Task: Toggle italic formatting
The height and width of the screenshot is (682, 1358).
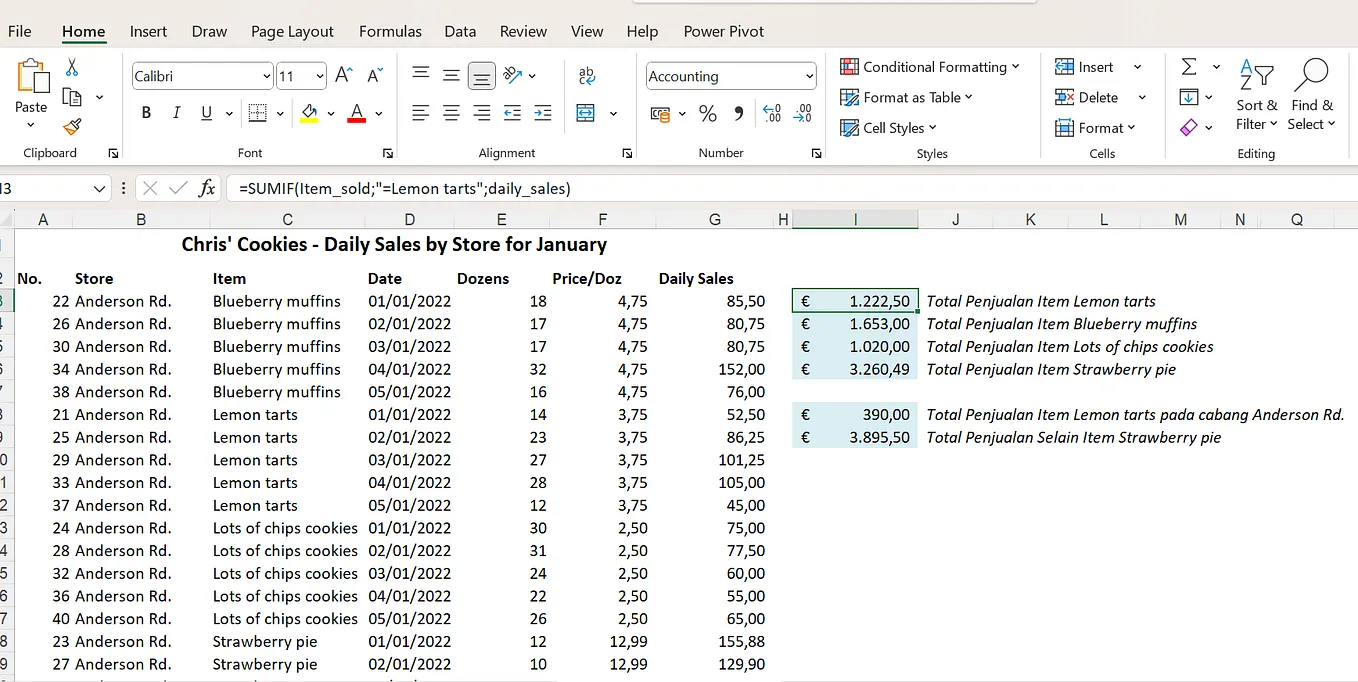Action: [x=176, y=113]
